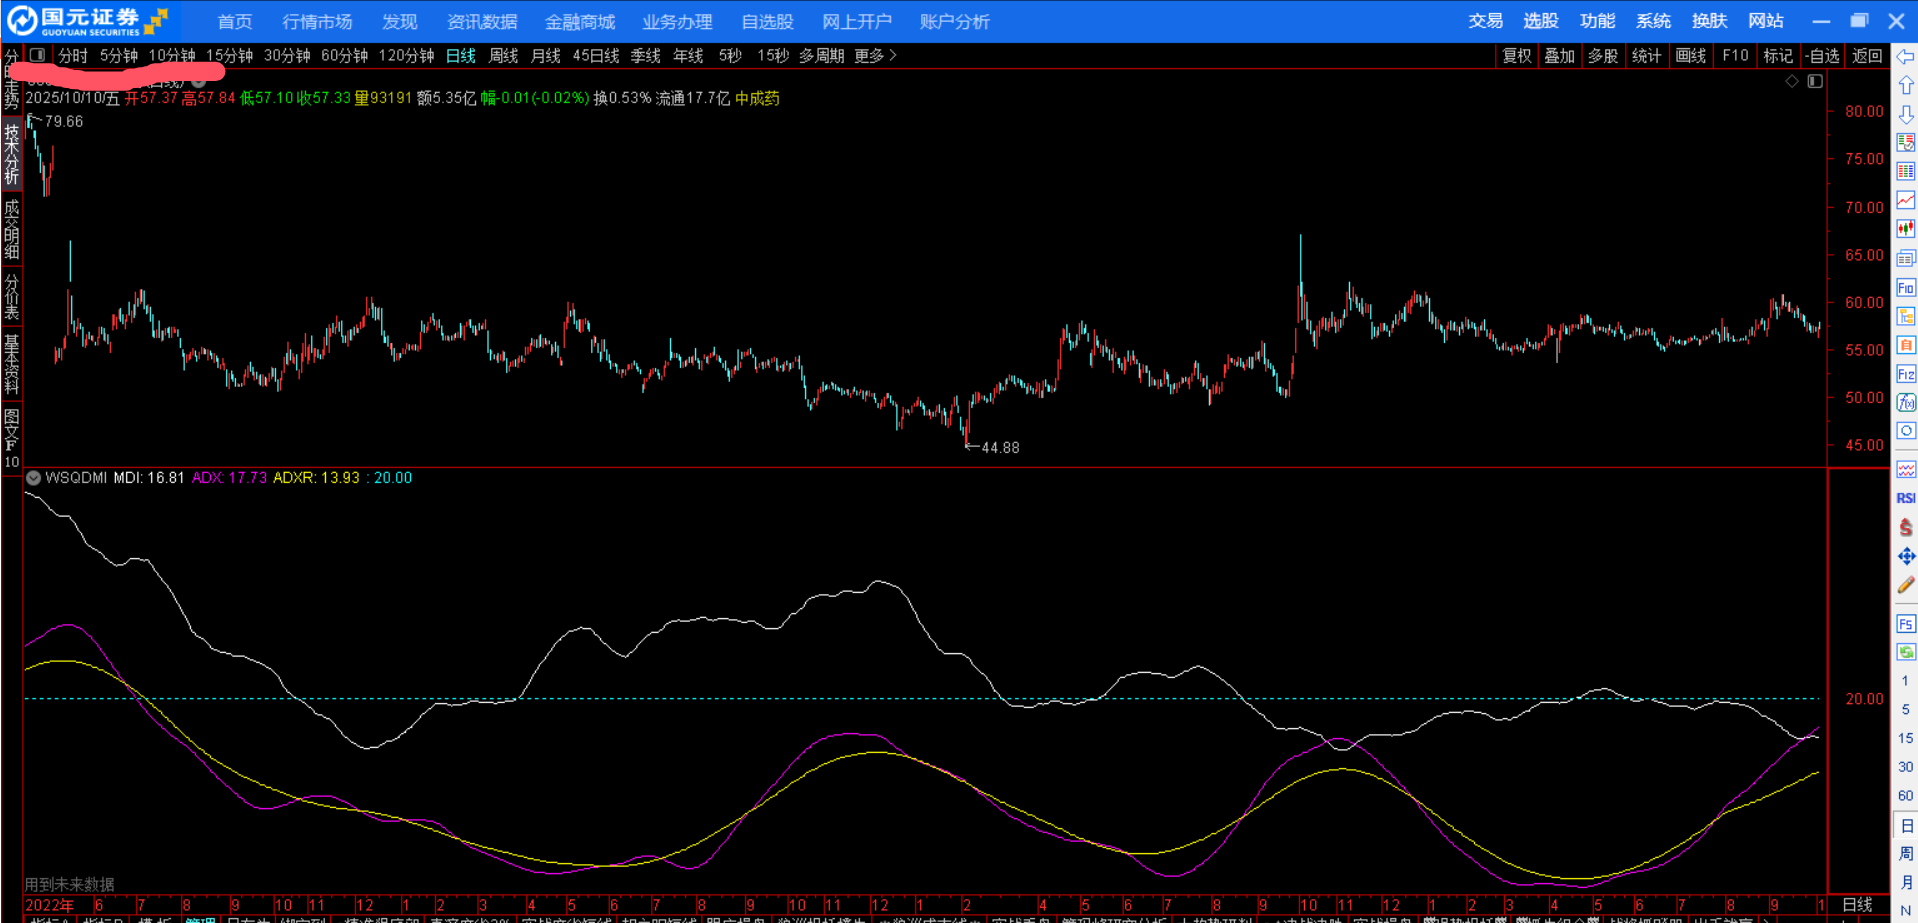Click the green refresh icon in sidebar

[x=1906, y=652]
